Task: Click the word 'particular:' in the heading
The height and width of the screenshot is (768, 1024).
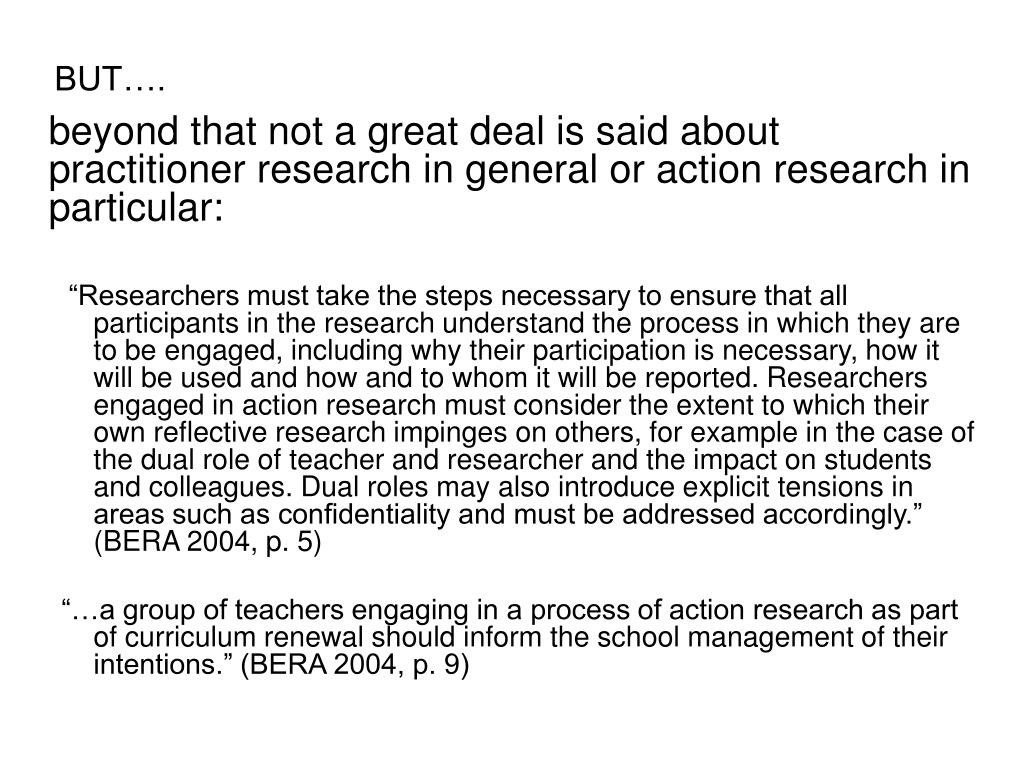Action: coord(136,209)
